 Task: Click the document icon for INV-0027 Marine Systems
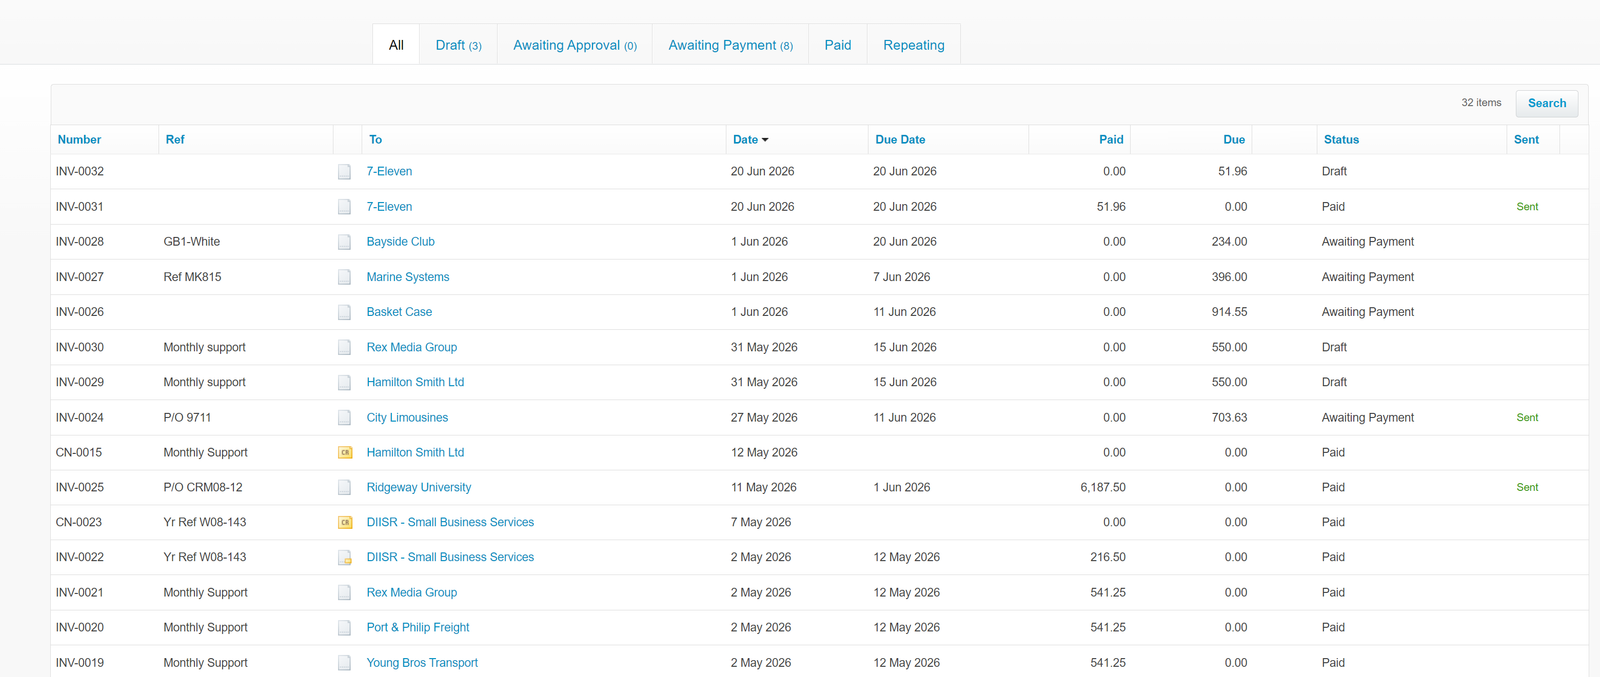pos(344,277)
